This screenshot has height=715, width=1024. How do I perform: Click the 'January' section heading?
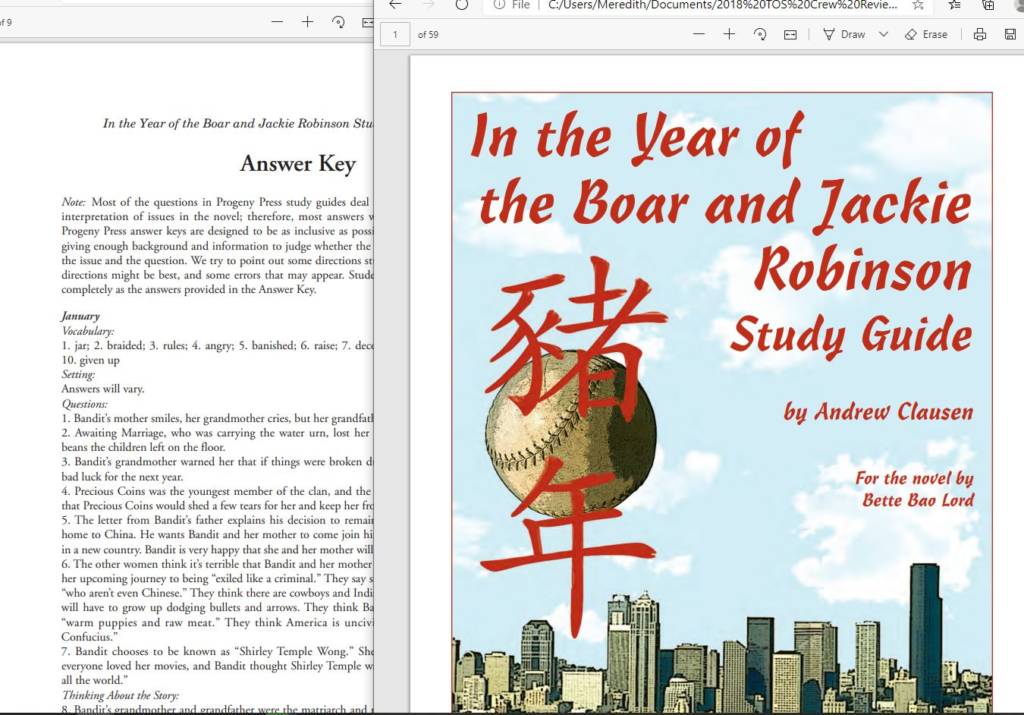pyautogui.click(x=80, y=317)
